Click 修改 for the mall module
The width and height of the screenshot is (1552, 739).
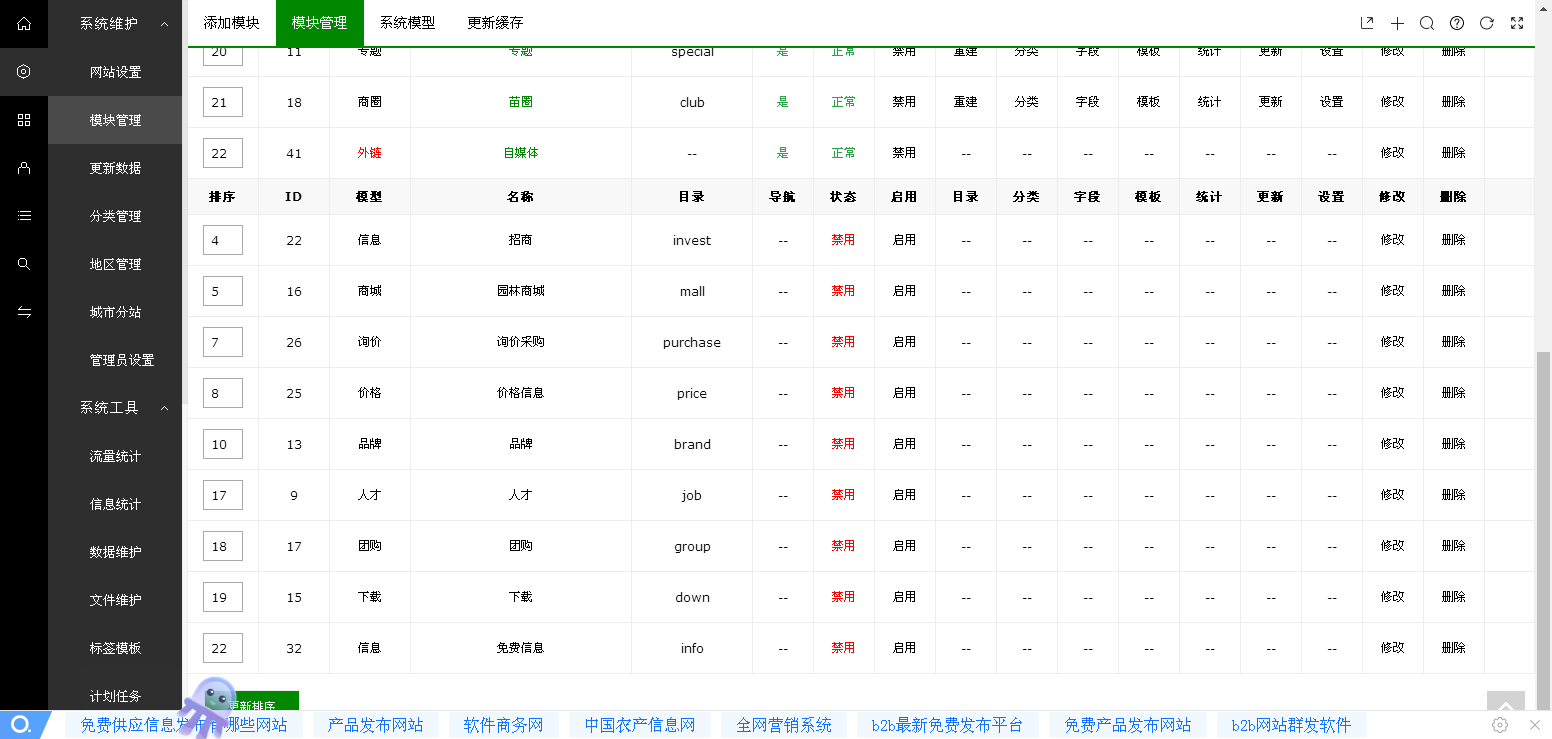(x=1392, y=291)
